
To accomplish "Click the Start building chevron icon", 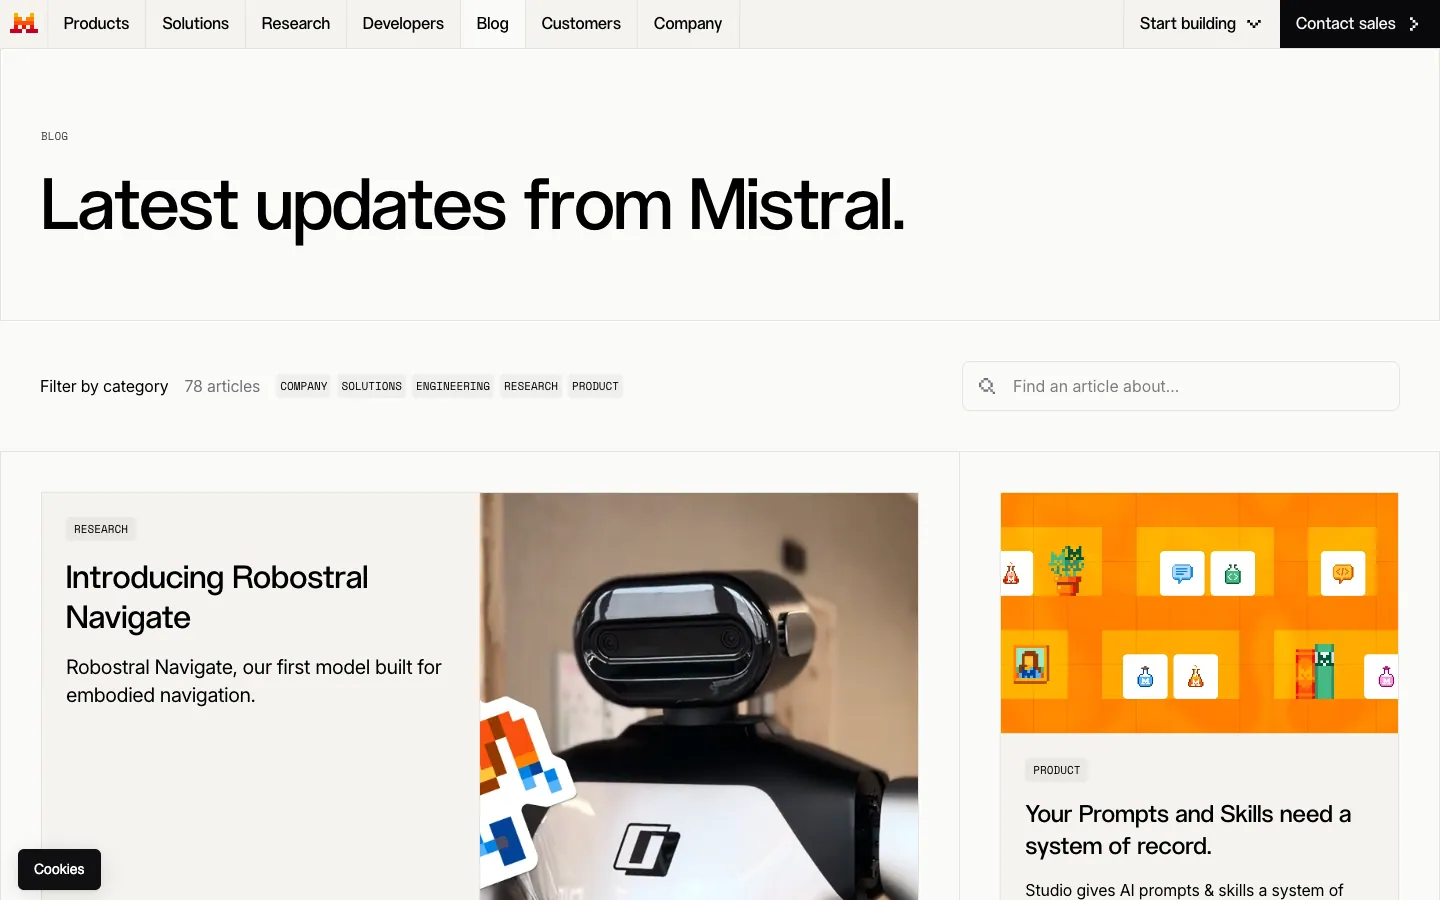I will click(x=1254, y=24).
